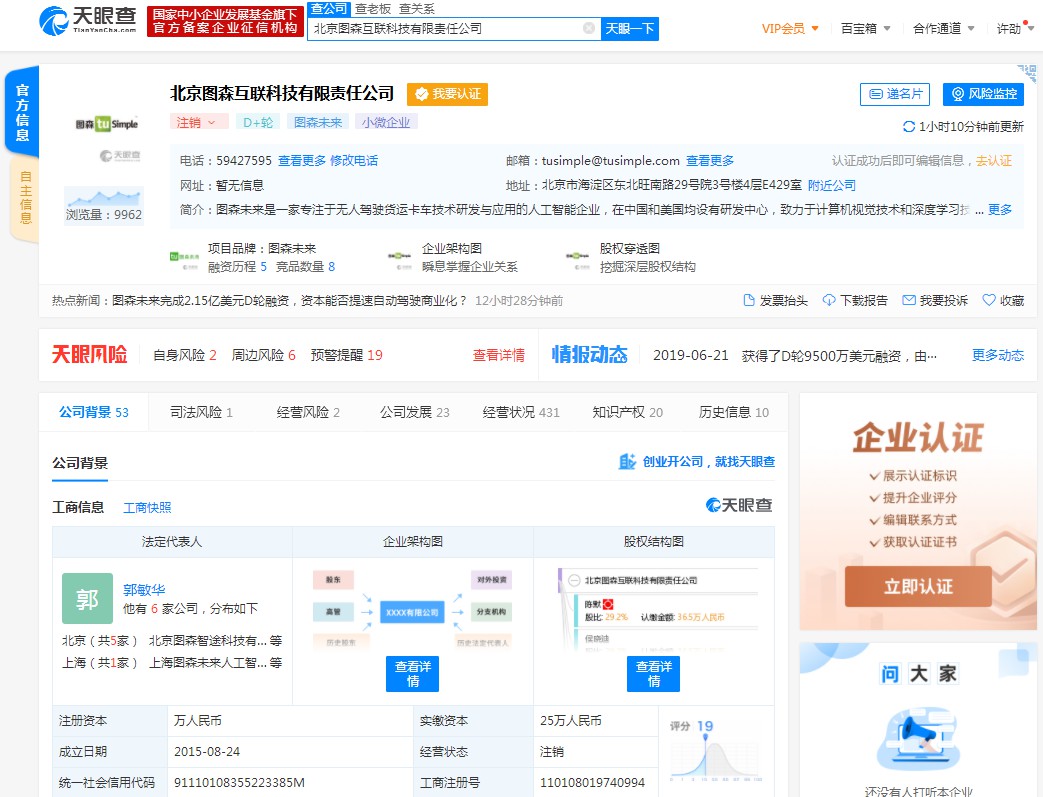Viewport: 1043px width, 797px height.
Task: Click the 风险监控 button
Action: click(983, 94)
